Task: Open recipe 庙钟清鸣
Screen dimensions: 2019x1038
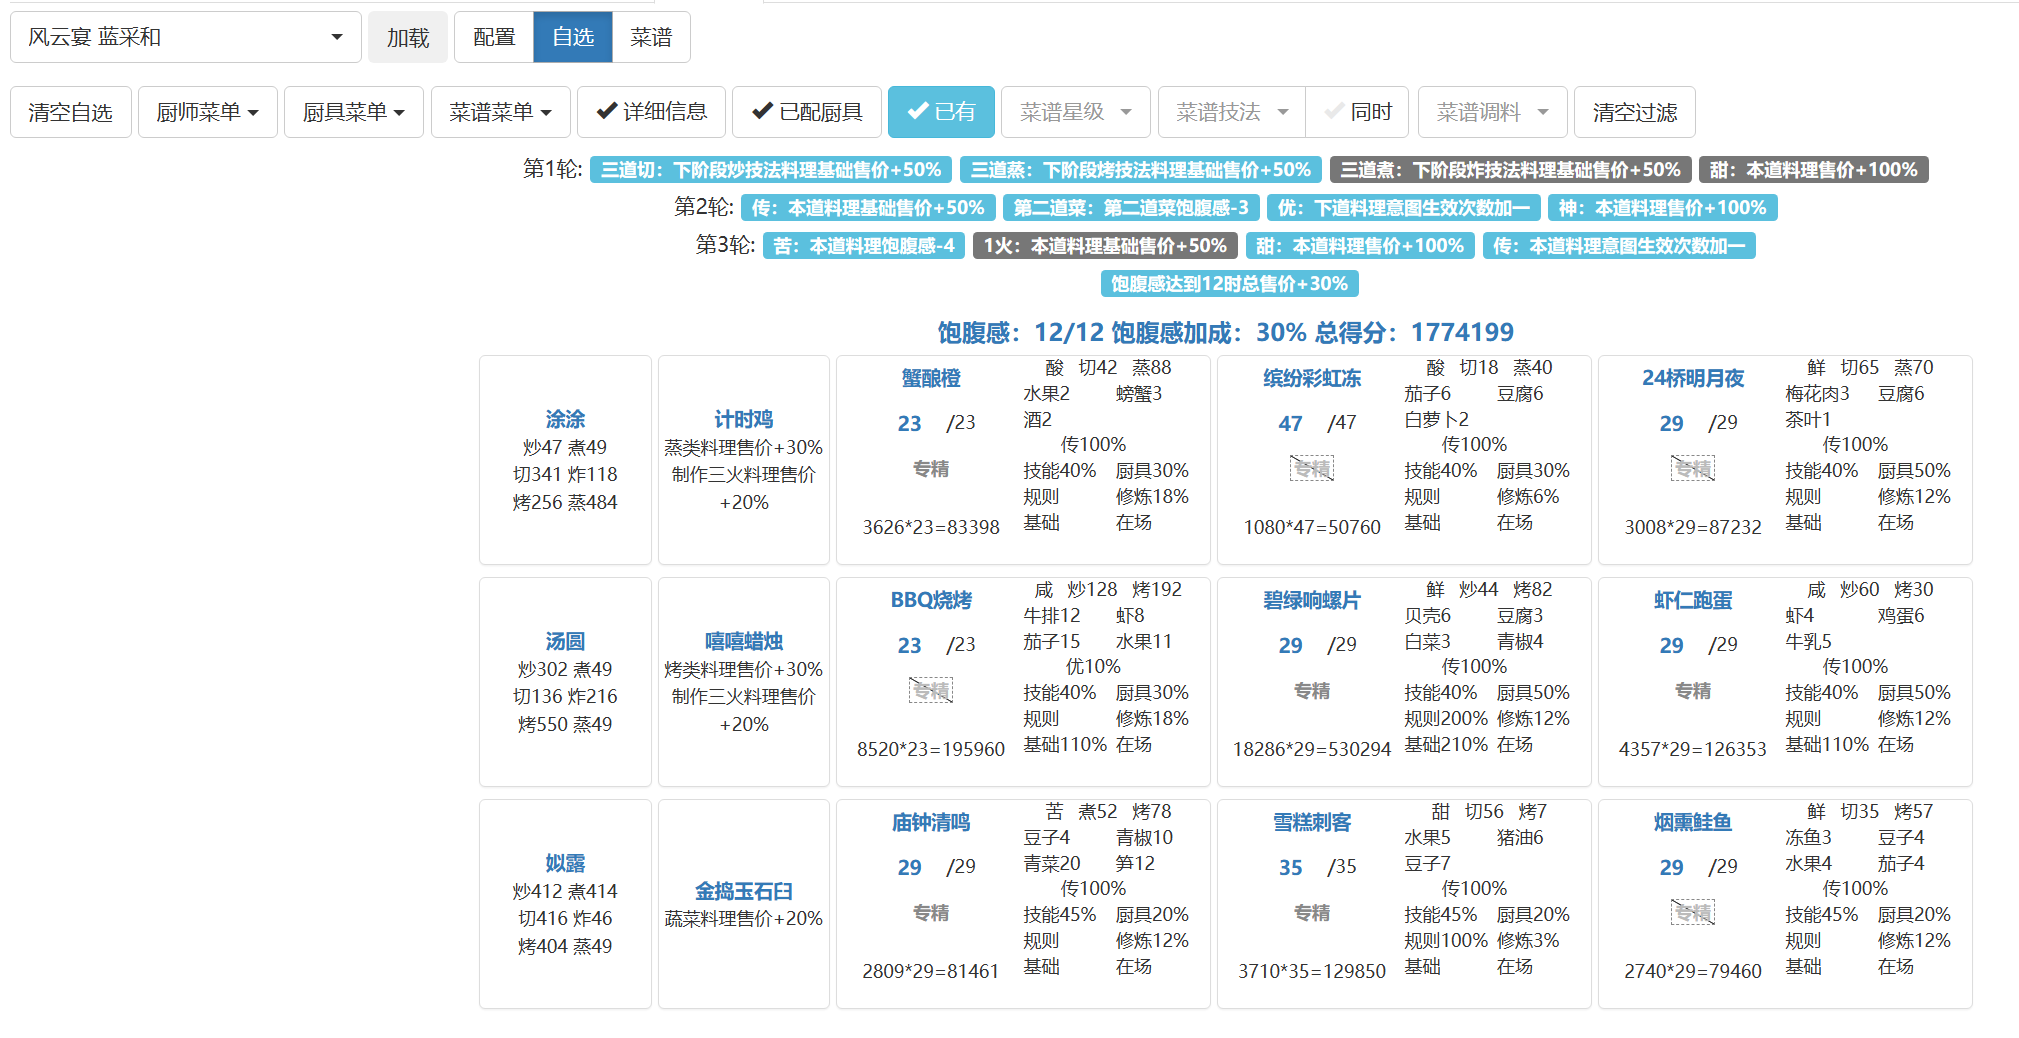Action: [931, 822]
